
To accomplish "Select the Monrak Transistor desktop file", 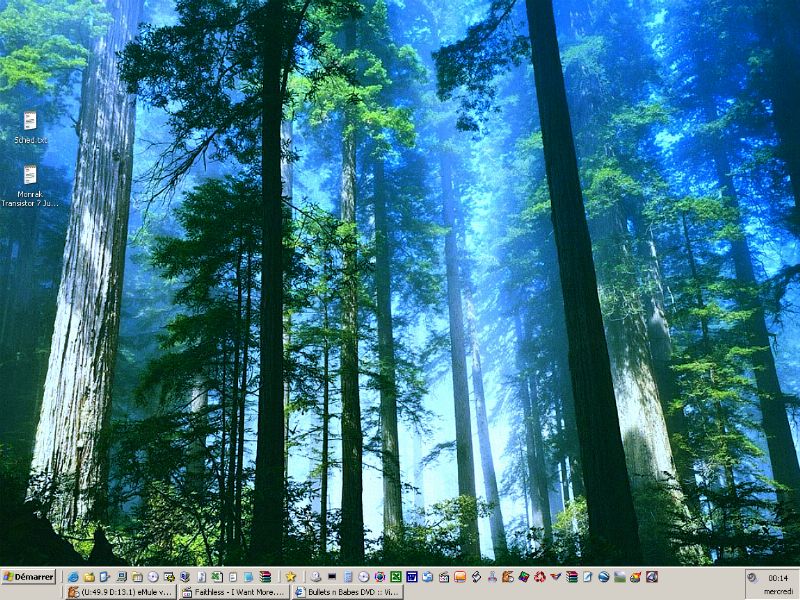I will 30,186.
